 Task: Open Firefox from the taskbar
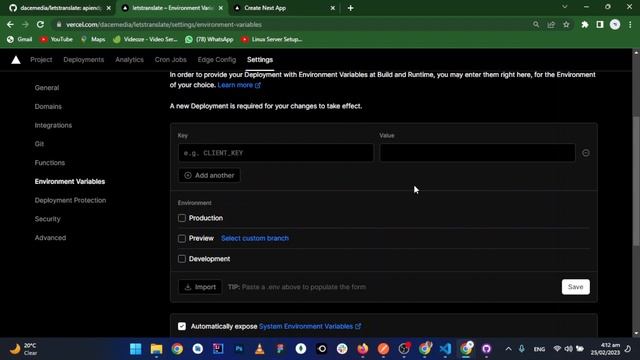[362, 349]
